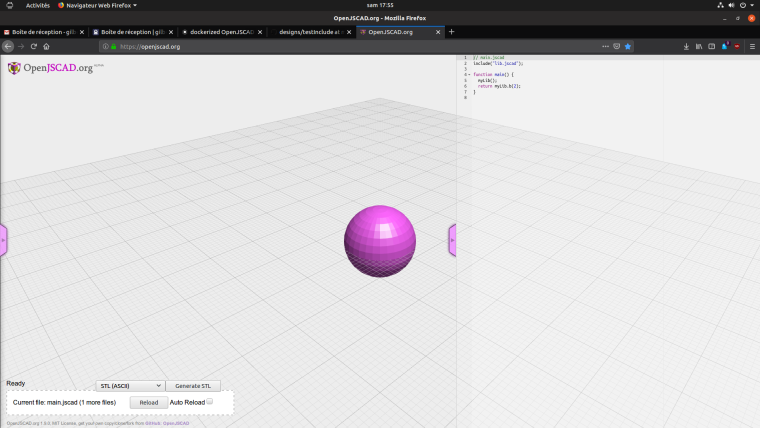Click the blue extension icon with badge

(x=725, y=46)
